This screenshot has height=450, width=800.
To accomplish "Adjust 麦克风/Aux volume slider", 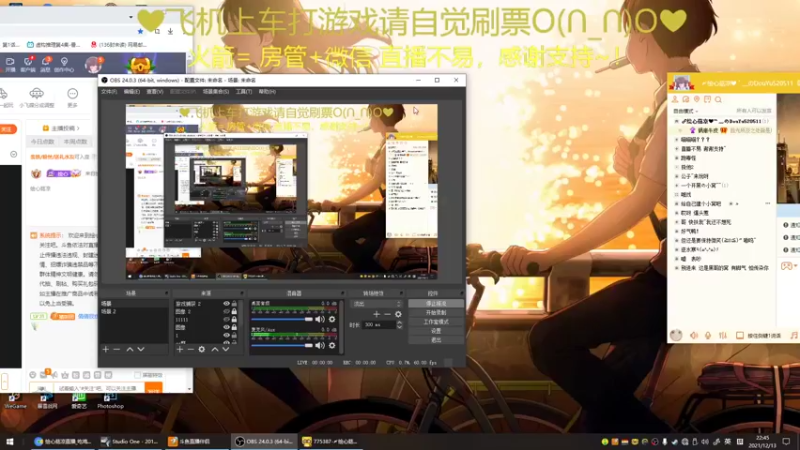I will click(282, 345).
